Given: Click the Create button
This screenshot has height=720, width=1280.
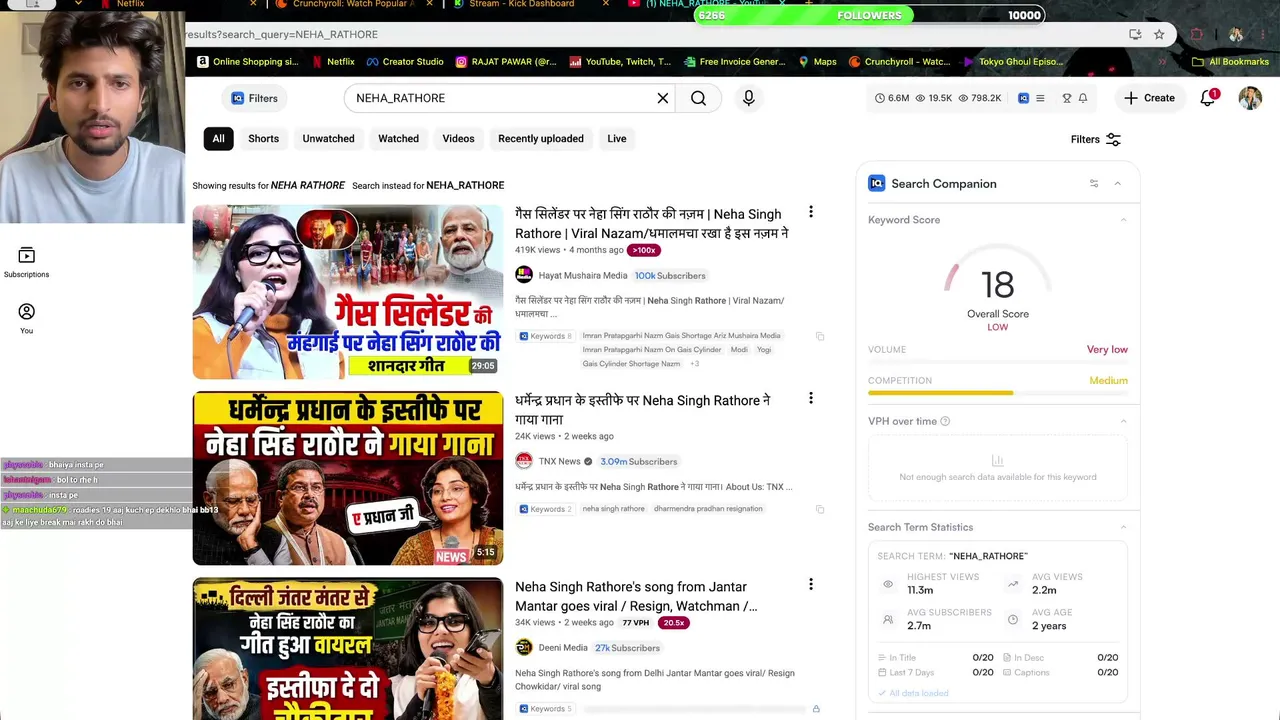Looking at the screenshot, I should pos(1149,98).
